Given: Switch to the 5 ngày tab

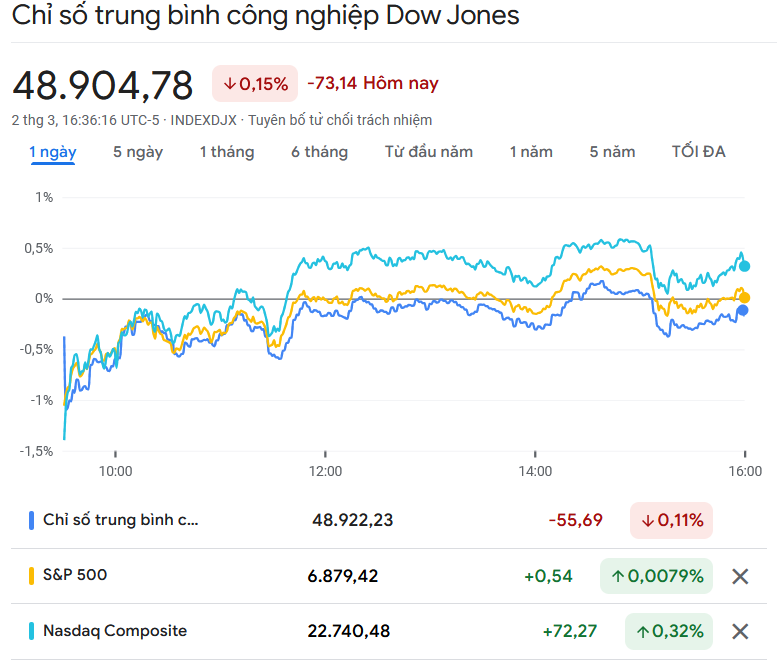Looking at the screenshot, I should click(x=138, y=152).
